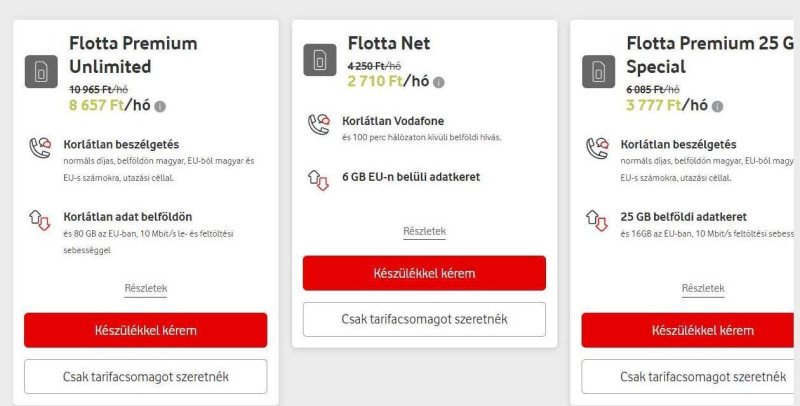Expand Részletek under Flotta Net
The width and height of the screenshot is (800, 406).
point(424,231)
